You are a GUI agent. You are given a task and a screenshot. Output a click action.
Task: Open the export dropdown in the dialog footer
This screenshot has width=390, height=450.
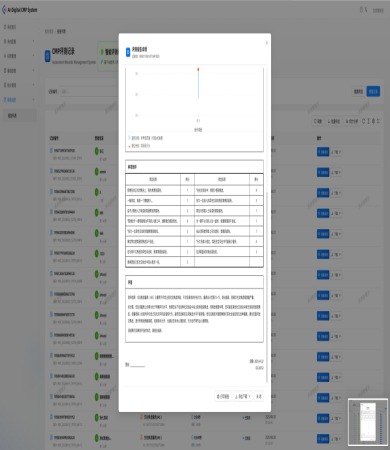[x=243, y=396]
